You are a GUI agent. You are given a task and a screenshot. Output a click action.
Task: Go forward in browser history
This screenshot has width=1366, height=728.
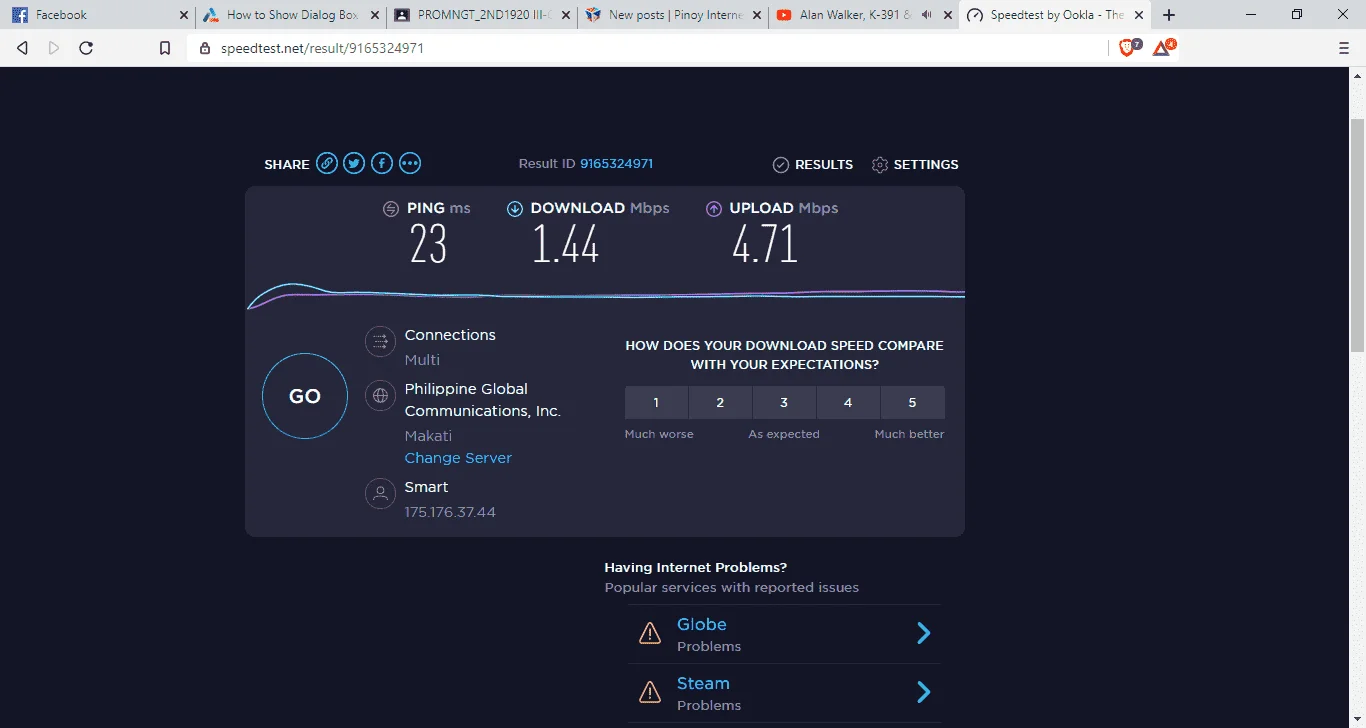click(x=54, y=48)
